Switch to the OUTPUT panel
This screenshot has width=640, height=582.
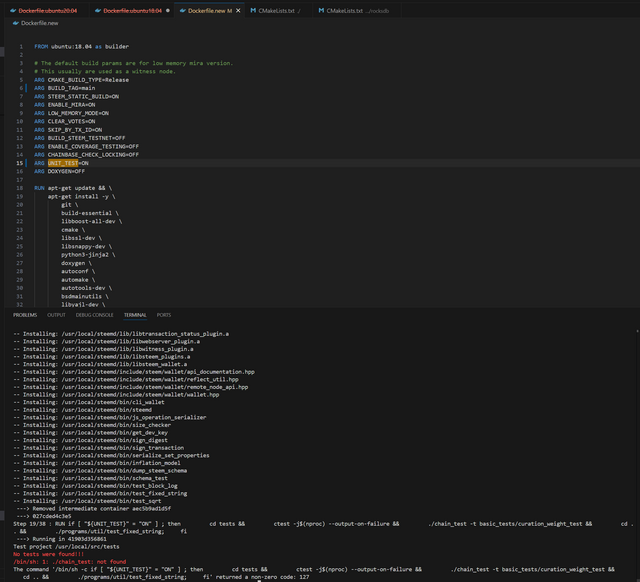pyautogui.click(x=56, y=315)
